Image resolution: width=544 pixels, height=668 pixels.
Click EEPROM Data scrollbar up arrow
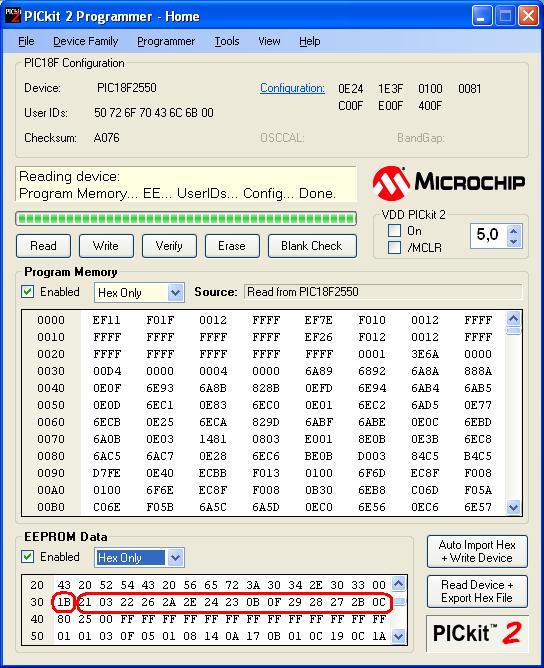(398, 584)
